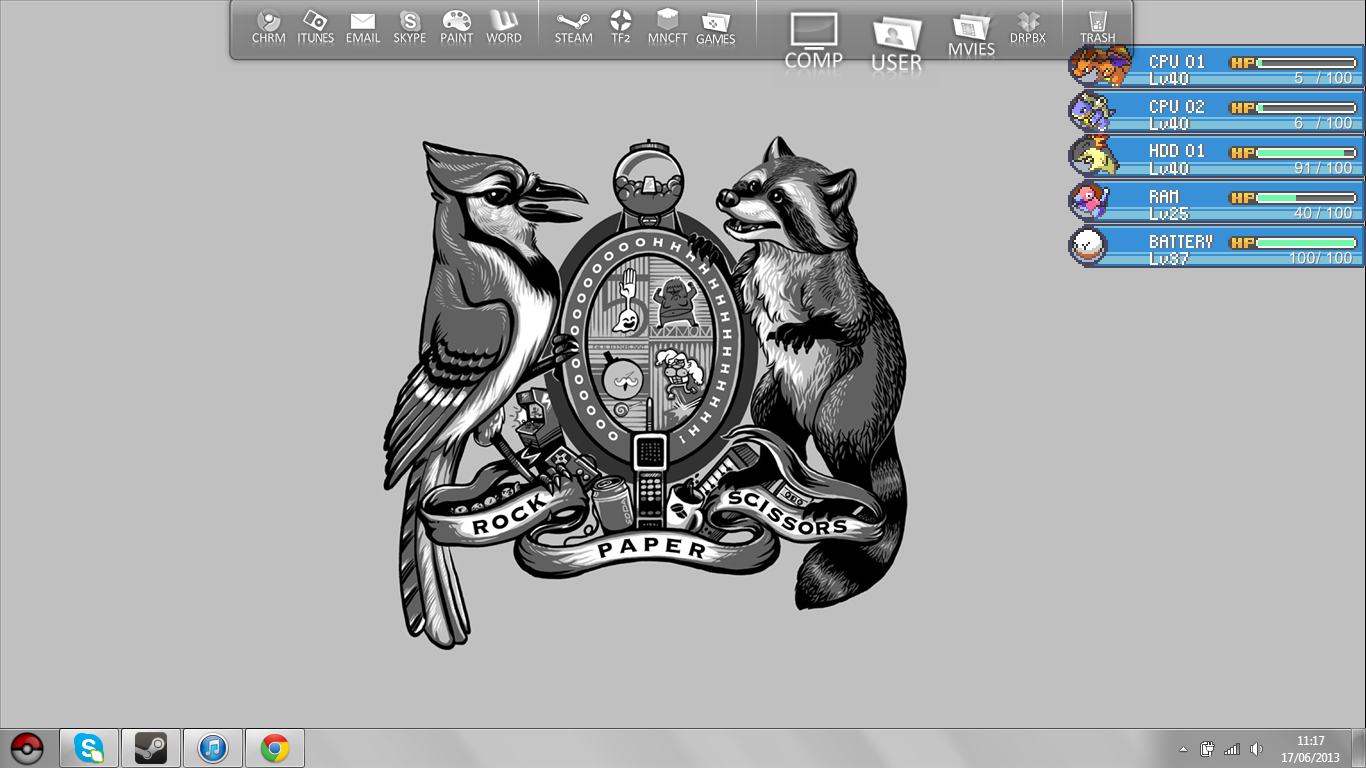Click the power plug battery tray icon
The image size is (1366, 768).
1208,749
